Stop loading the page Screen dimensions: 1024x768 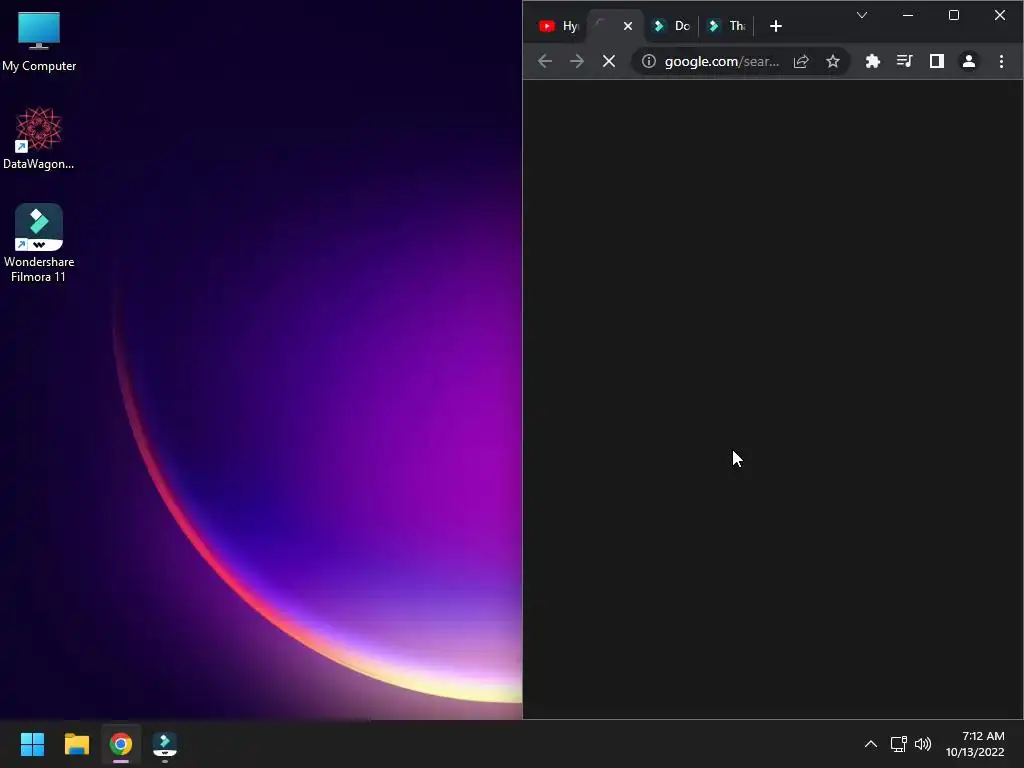point(609,61)
